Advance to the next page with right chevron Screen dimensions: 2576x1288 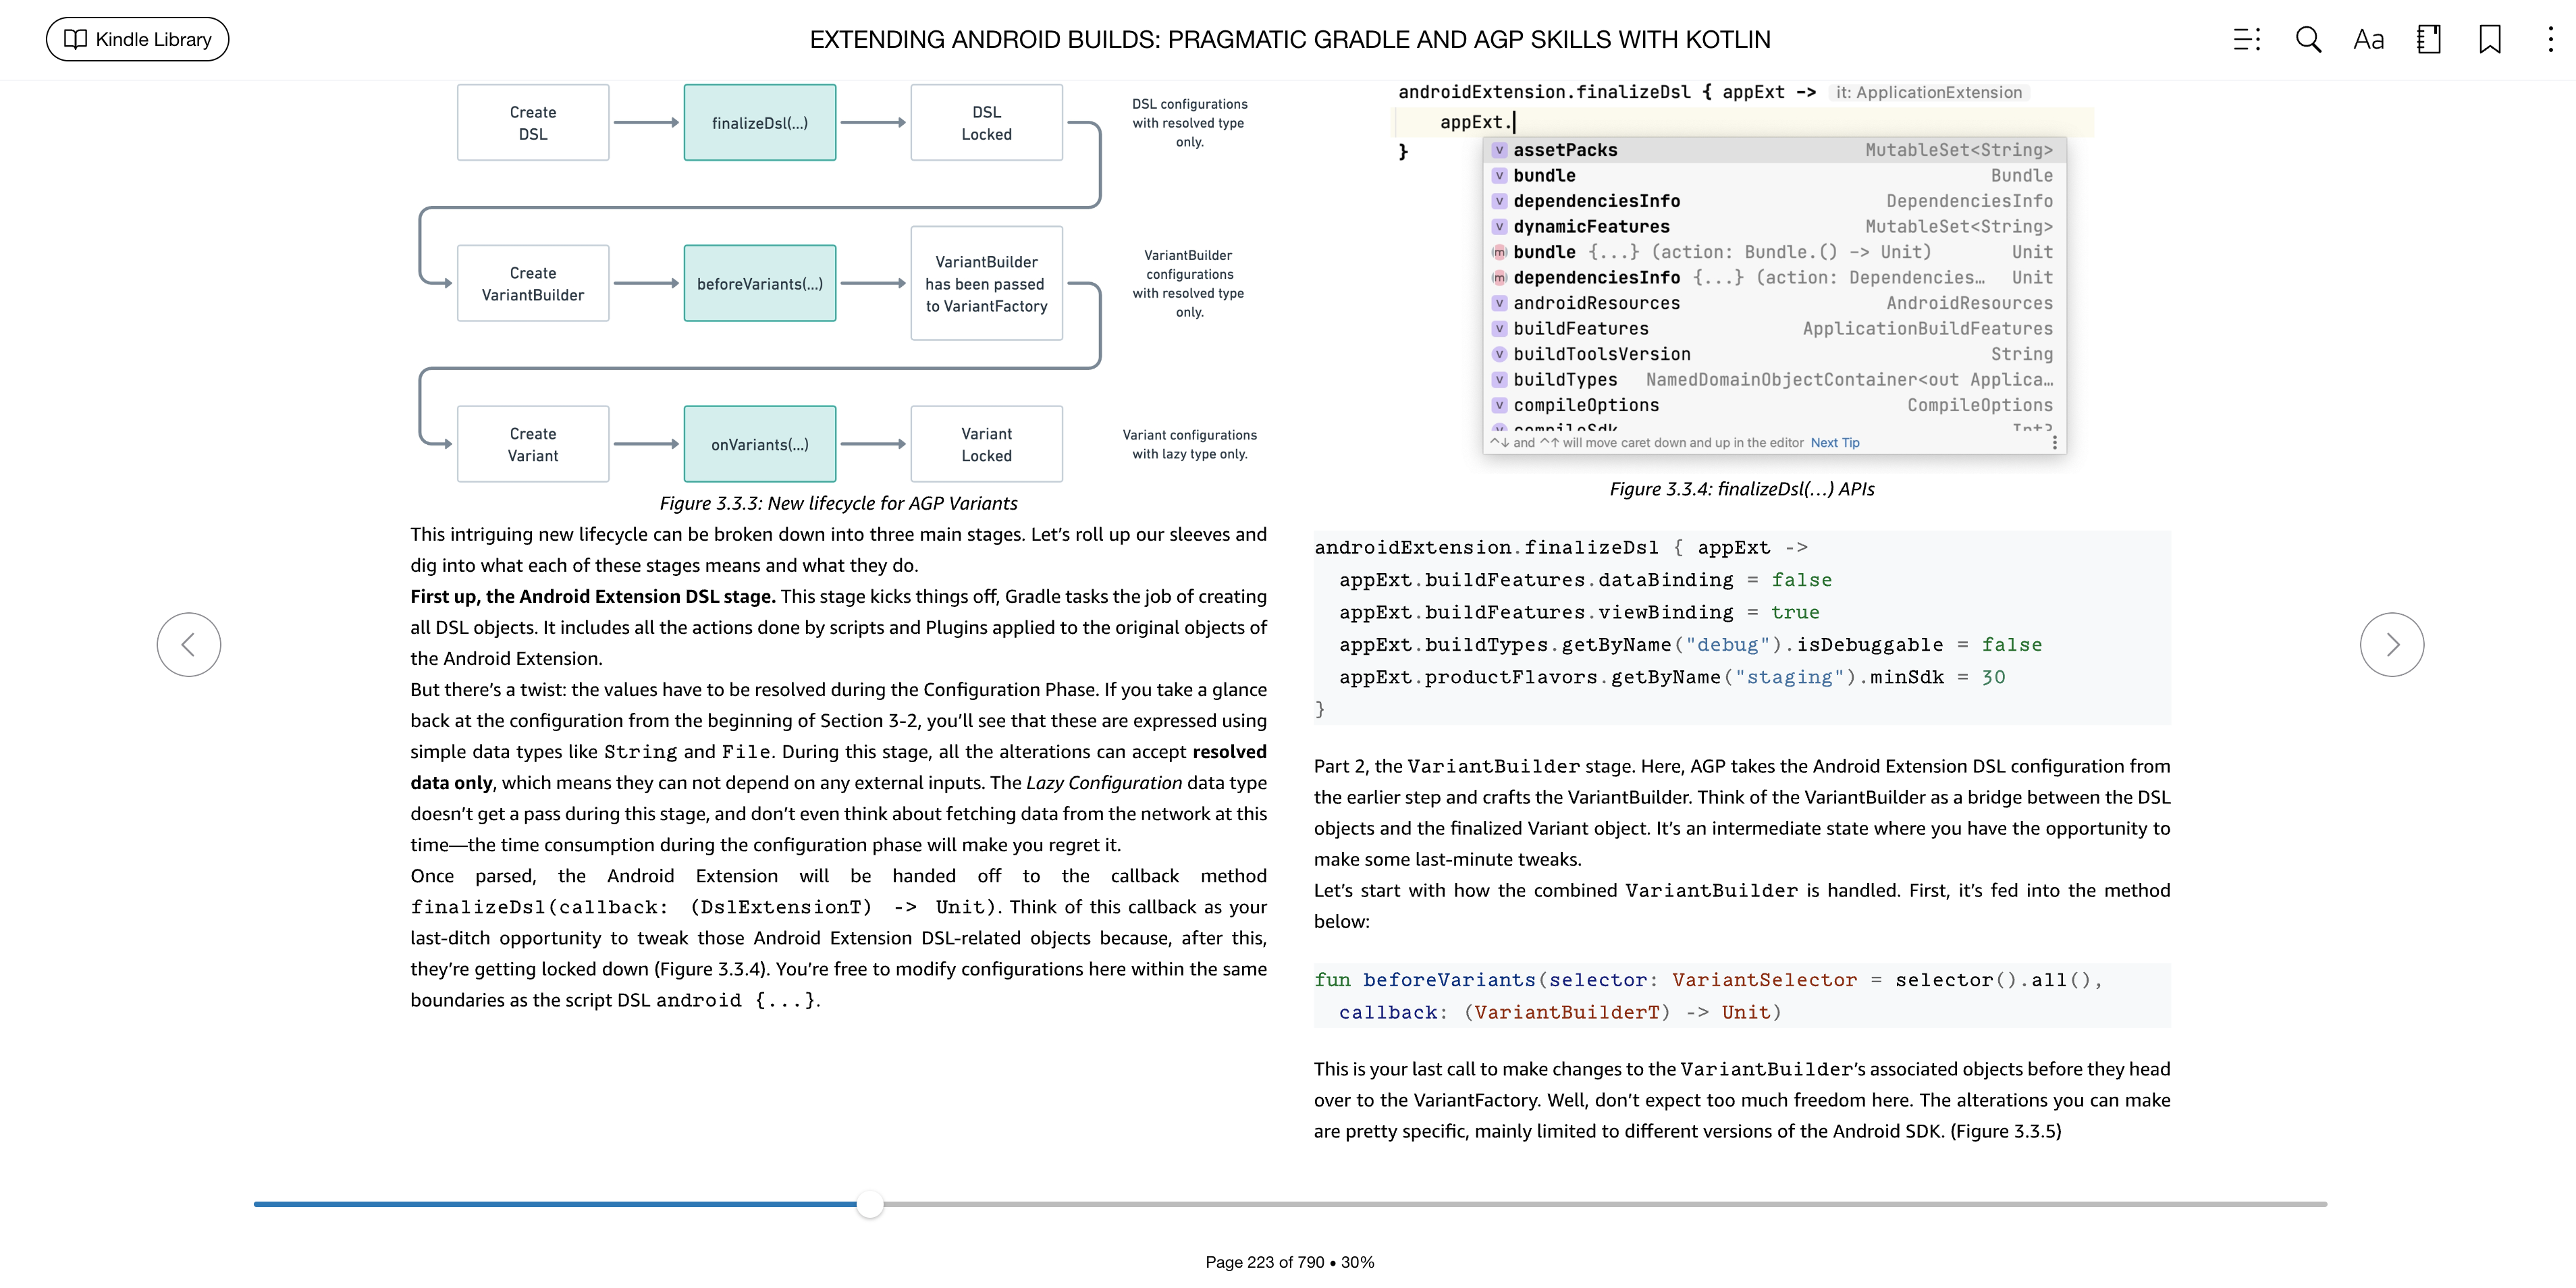click(2392, 644)
